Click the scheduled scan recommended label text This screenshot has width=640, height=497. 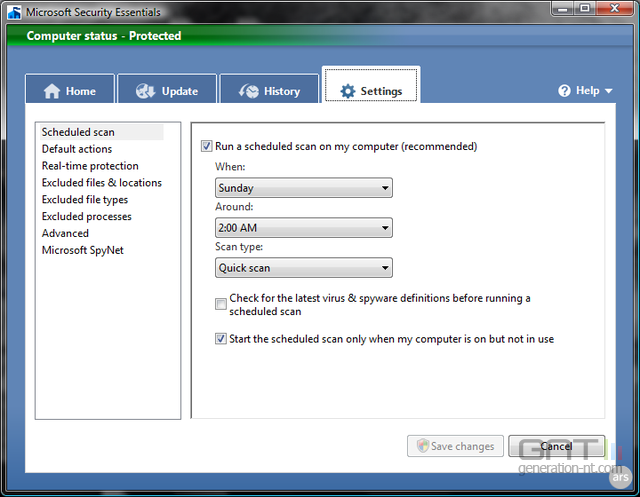click(x=346, y=146)
